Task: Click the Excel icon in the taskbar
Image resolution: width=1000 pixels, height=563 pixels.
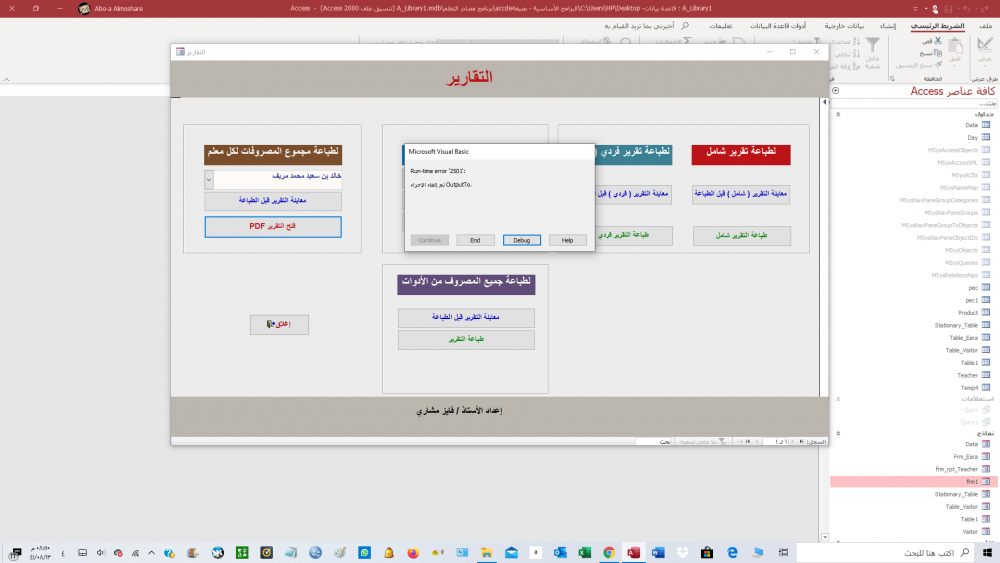Action: 585,552
